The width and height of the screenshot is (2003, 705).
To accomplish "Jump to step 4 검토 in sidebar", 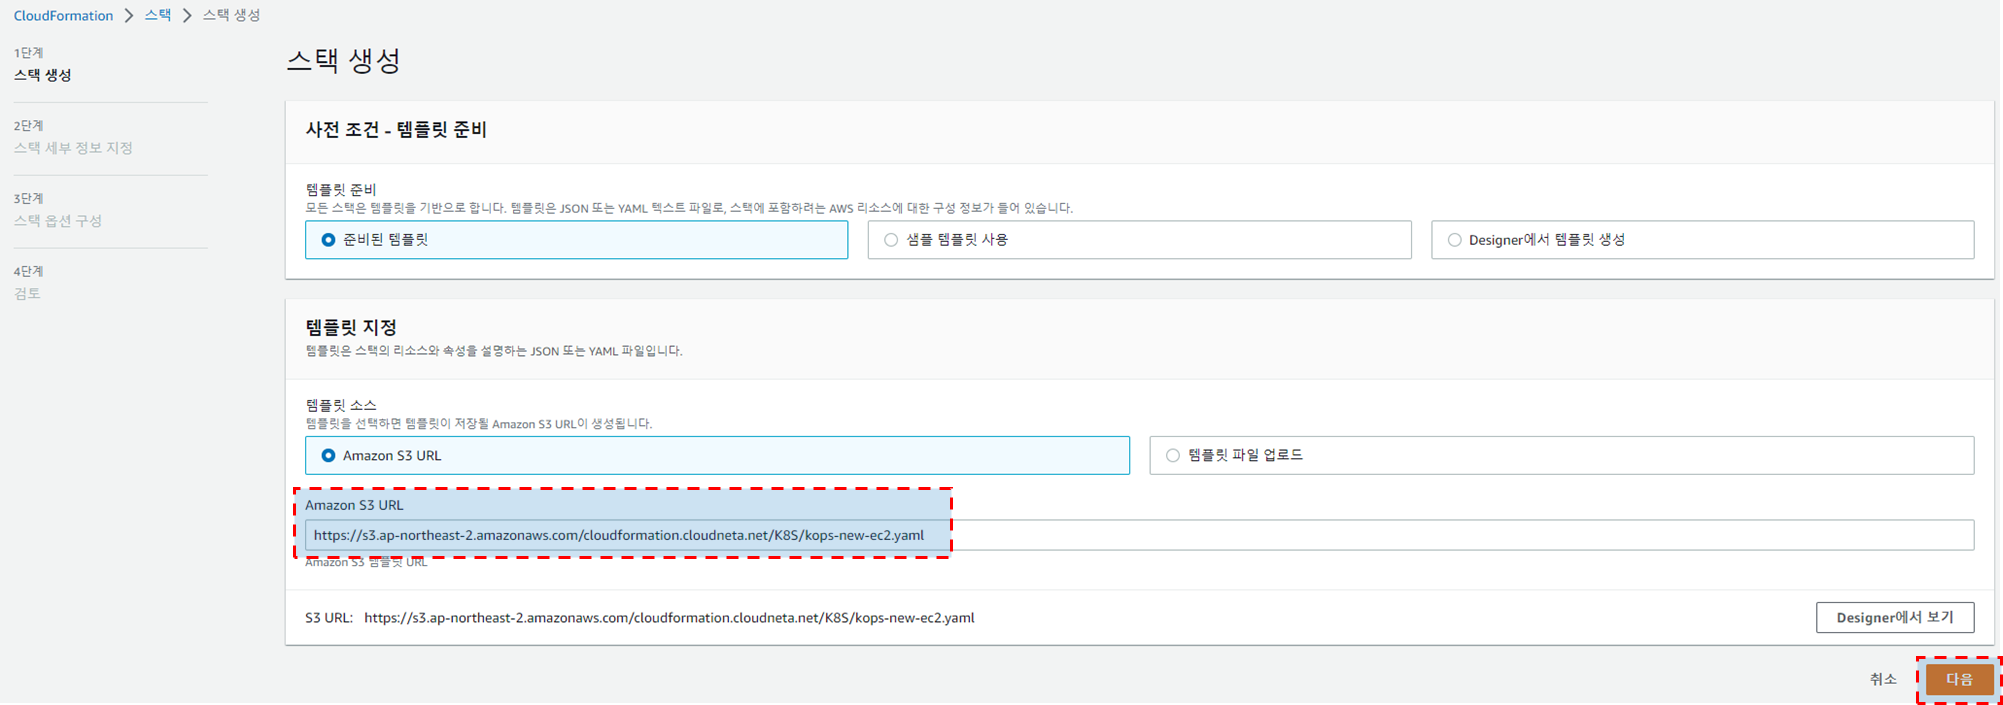I will pyautogui.click(x=27, y=294).
